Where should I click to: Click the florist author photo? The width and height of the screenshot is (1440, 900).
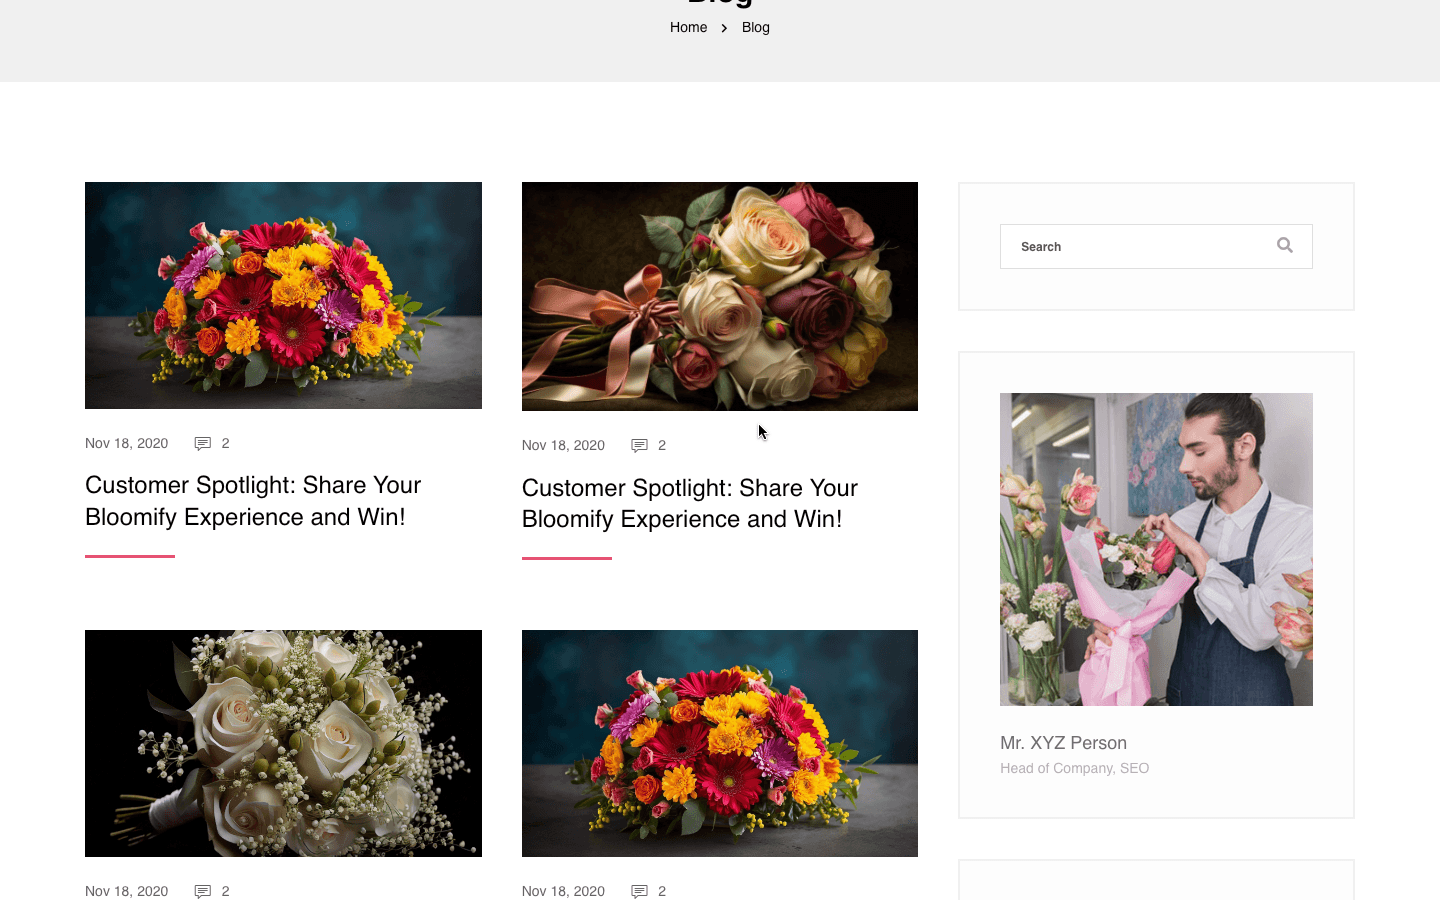[x=1156, y=549]
